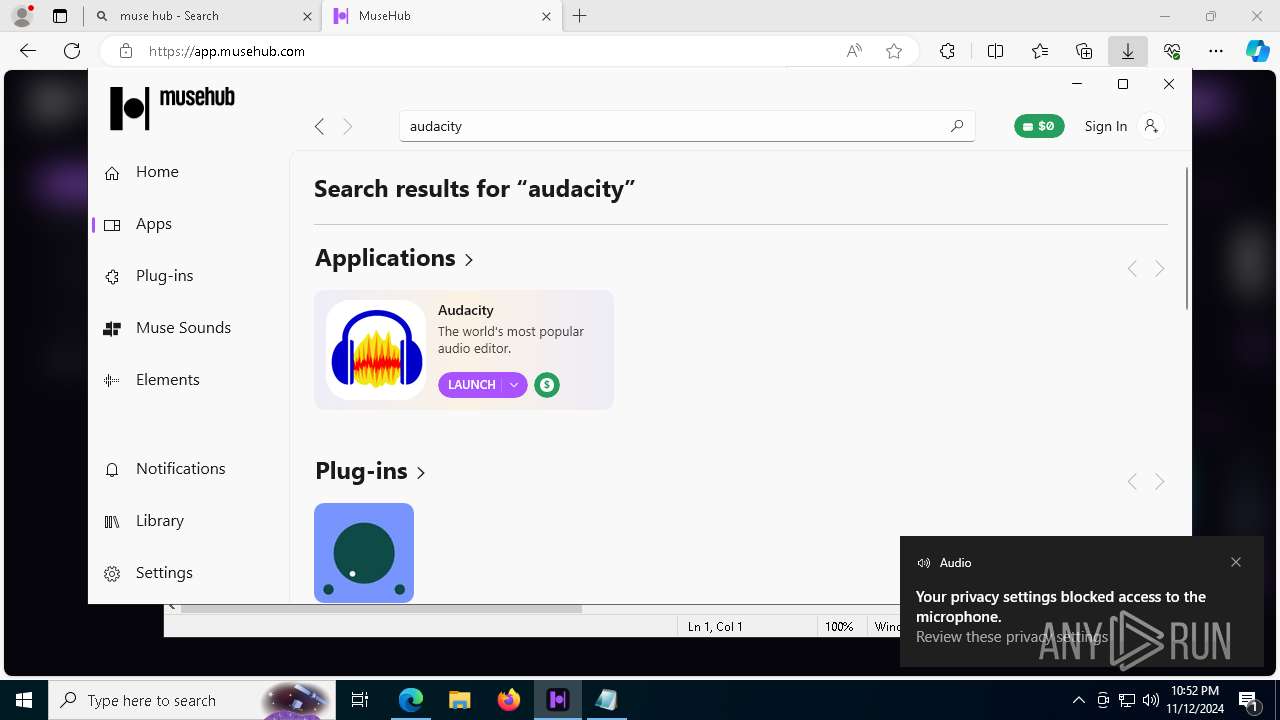This screenshot has height=720, width=1280.
Task: Toggle browser split screen
Action: click(995, 51)
